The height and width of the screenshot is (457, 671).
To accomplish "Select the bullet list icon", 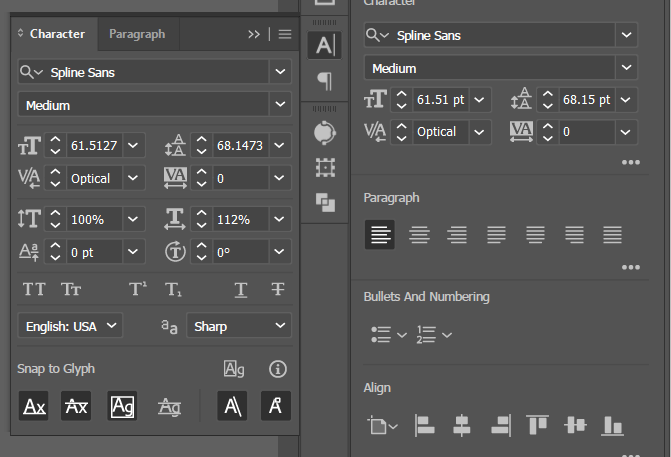I will pyautogui.click(x=380, y=334).
